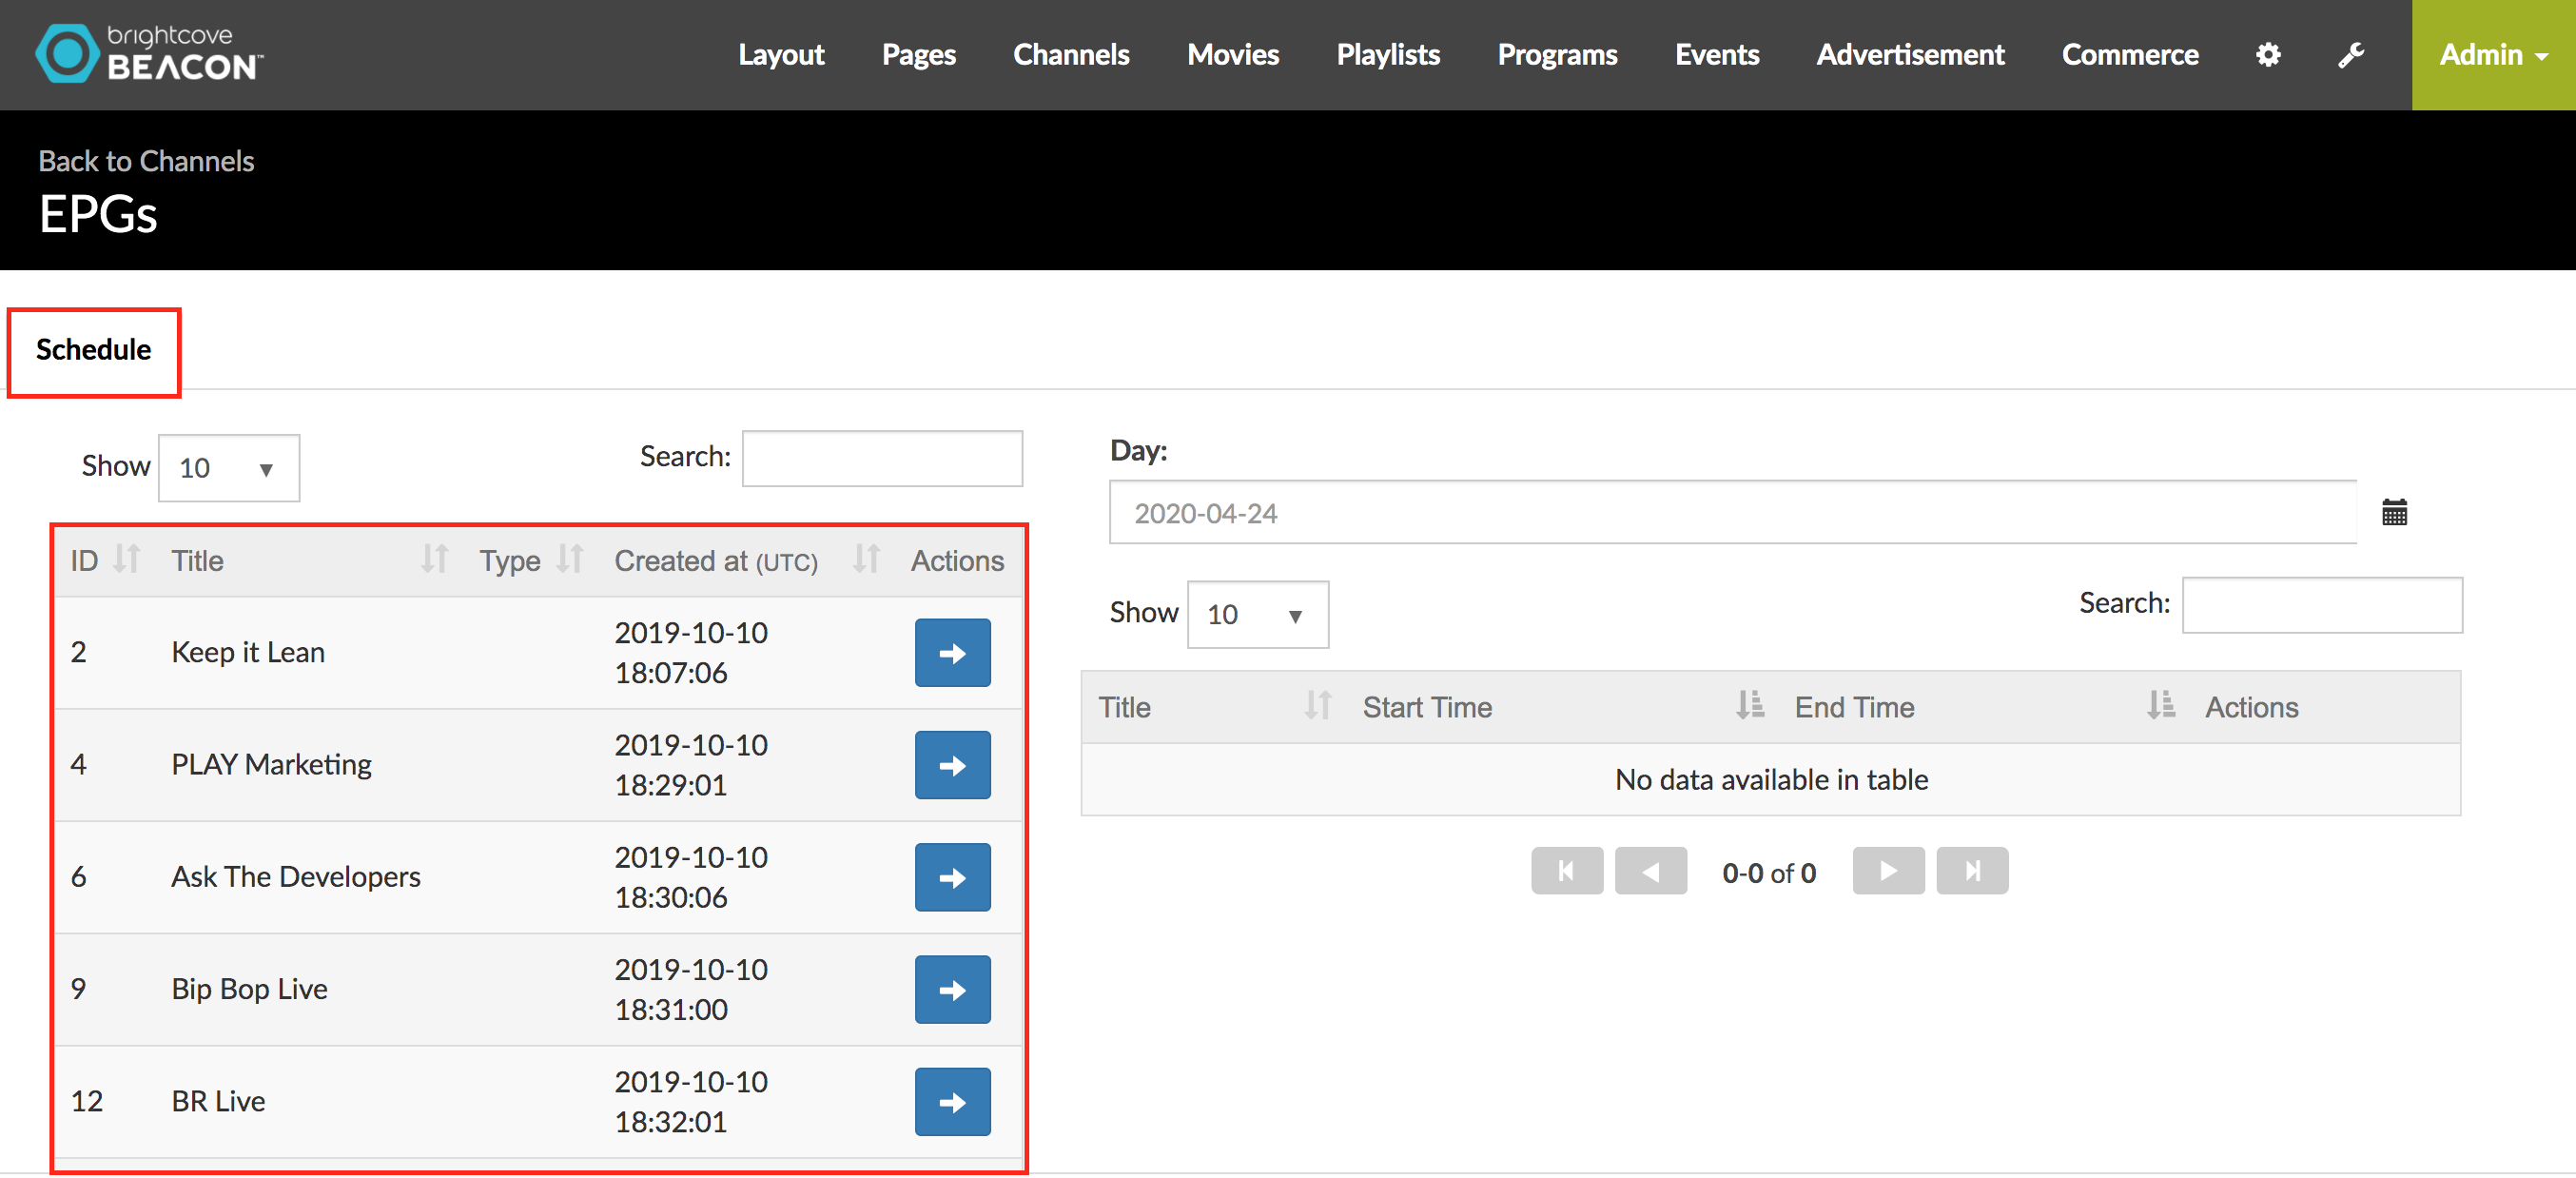Open the wrench tools icon
Image resolution: width=2576 pixels, height=1178 pixels.
click(x=2351, y=54)
